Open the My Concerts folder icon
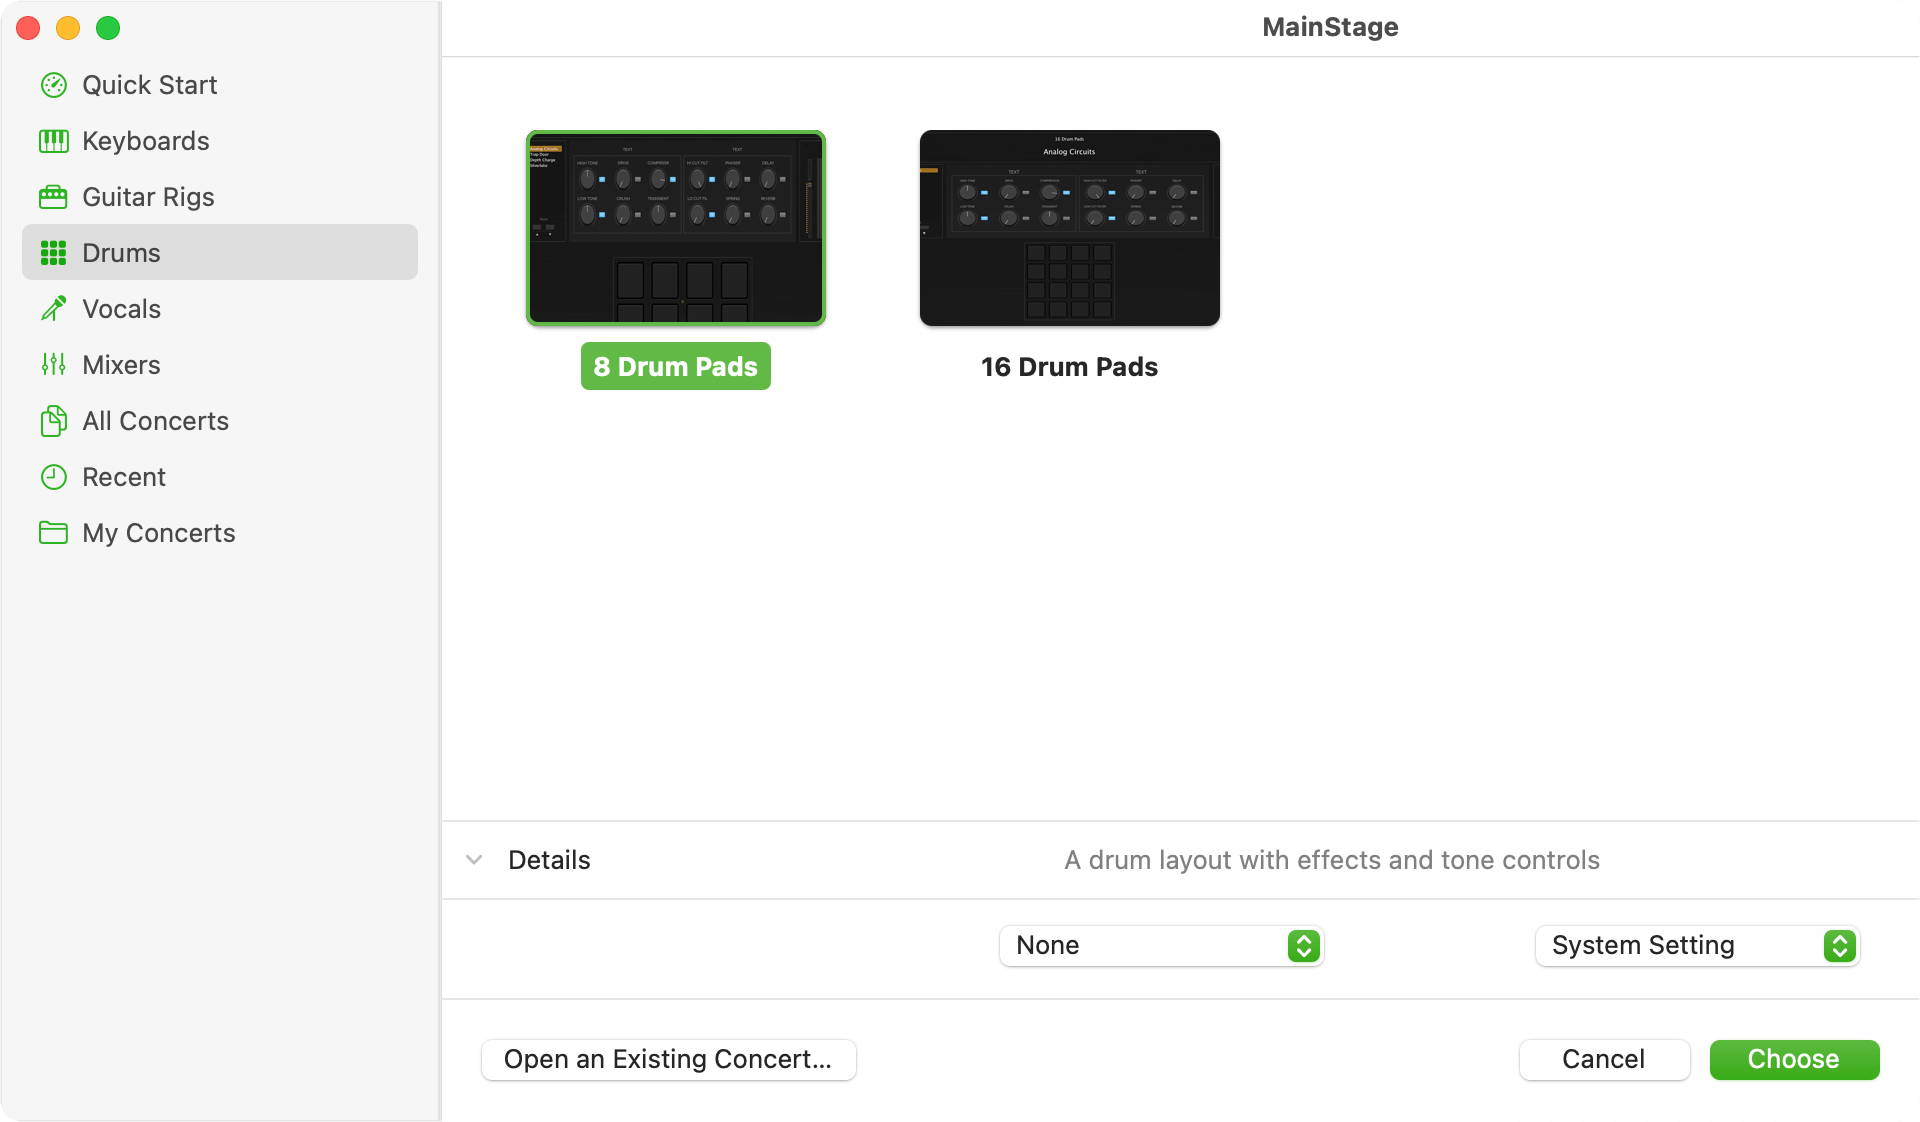This screenshot has width=1920, height=1122. 54,533
